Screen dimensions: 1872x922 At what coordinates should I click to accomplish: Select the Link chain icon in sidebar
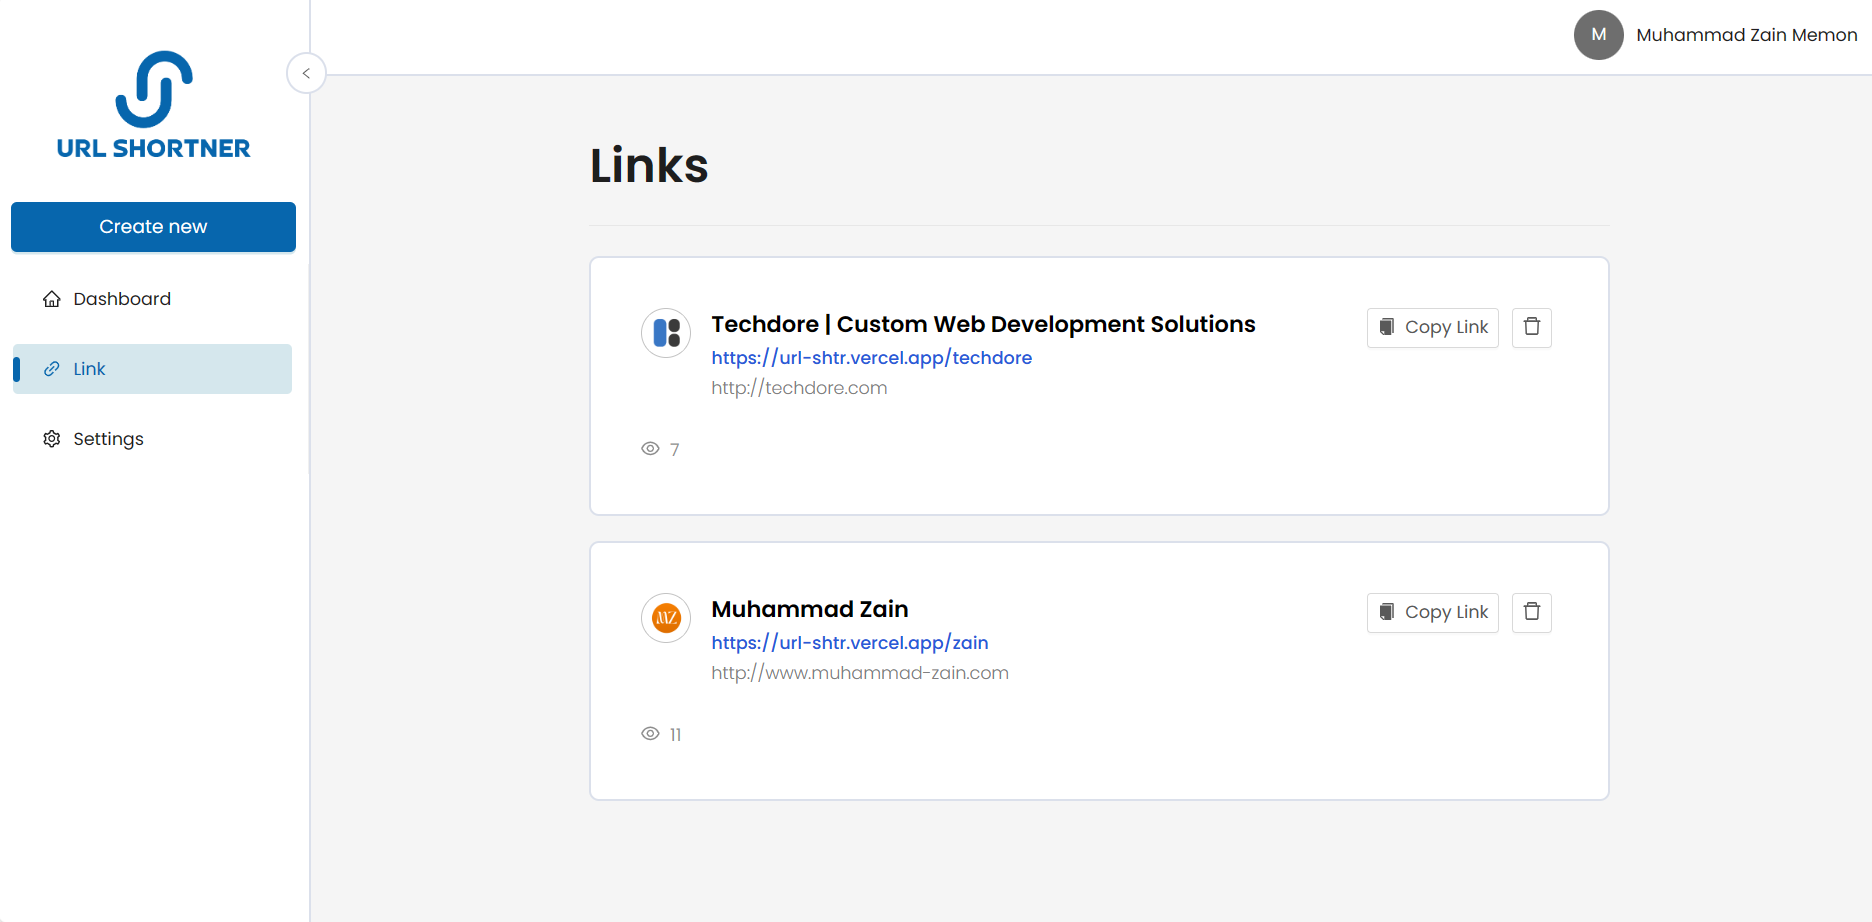(53, 368)
